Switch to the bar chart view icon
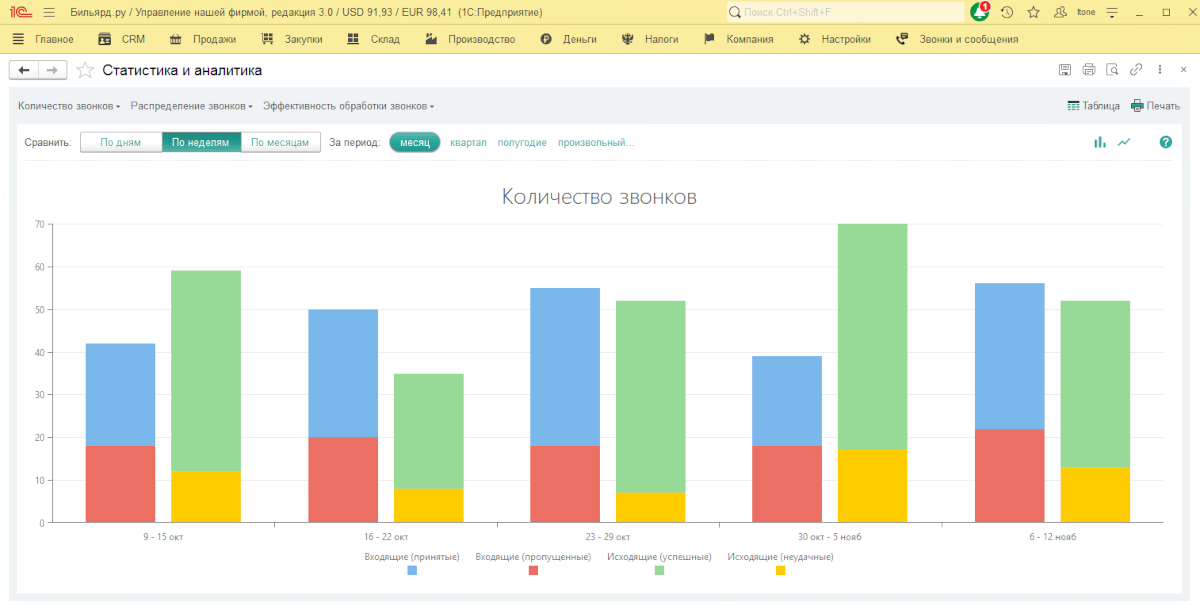Viewport: 1200px width, 606px height. [1100, 142]
